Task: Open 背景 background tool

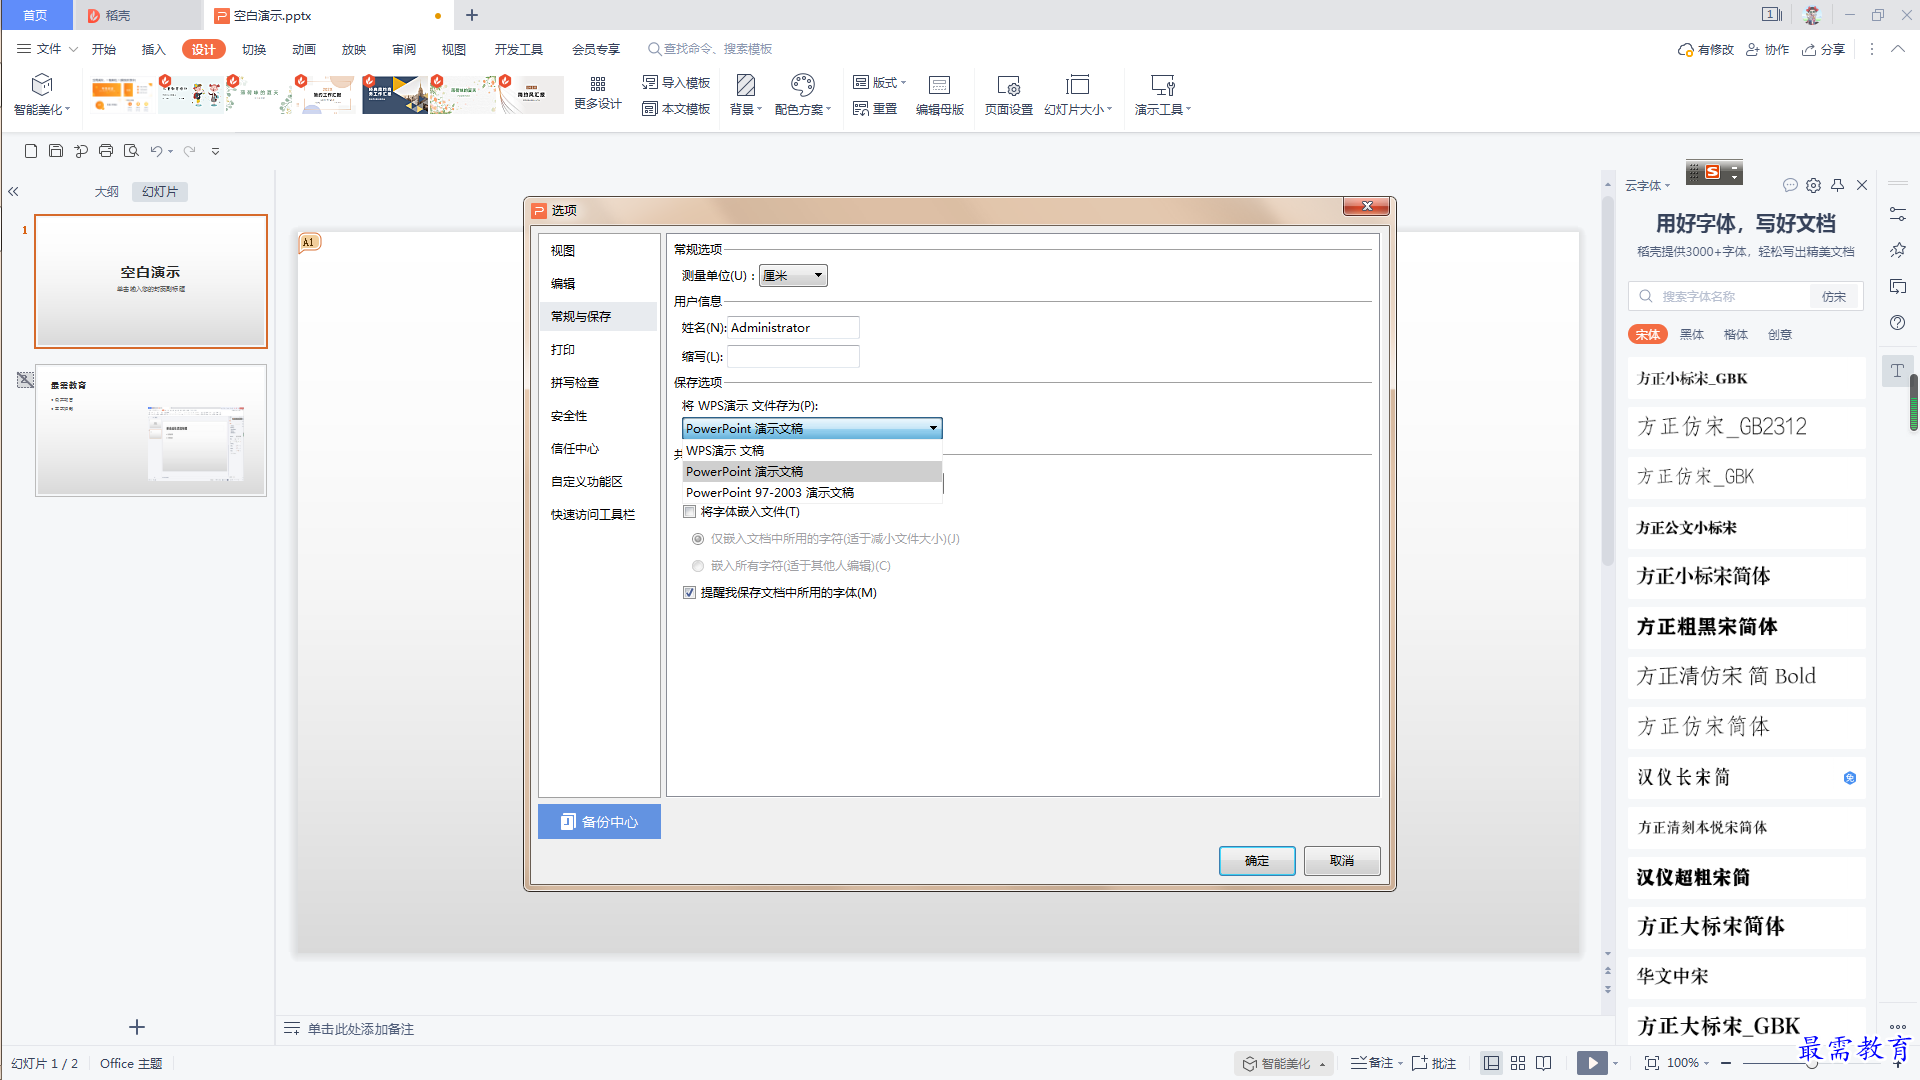Action: point(746,95)
